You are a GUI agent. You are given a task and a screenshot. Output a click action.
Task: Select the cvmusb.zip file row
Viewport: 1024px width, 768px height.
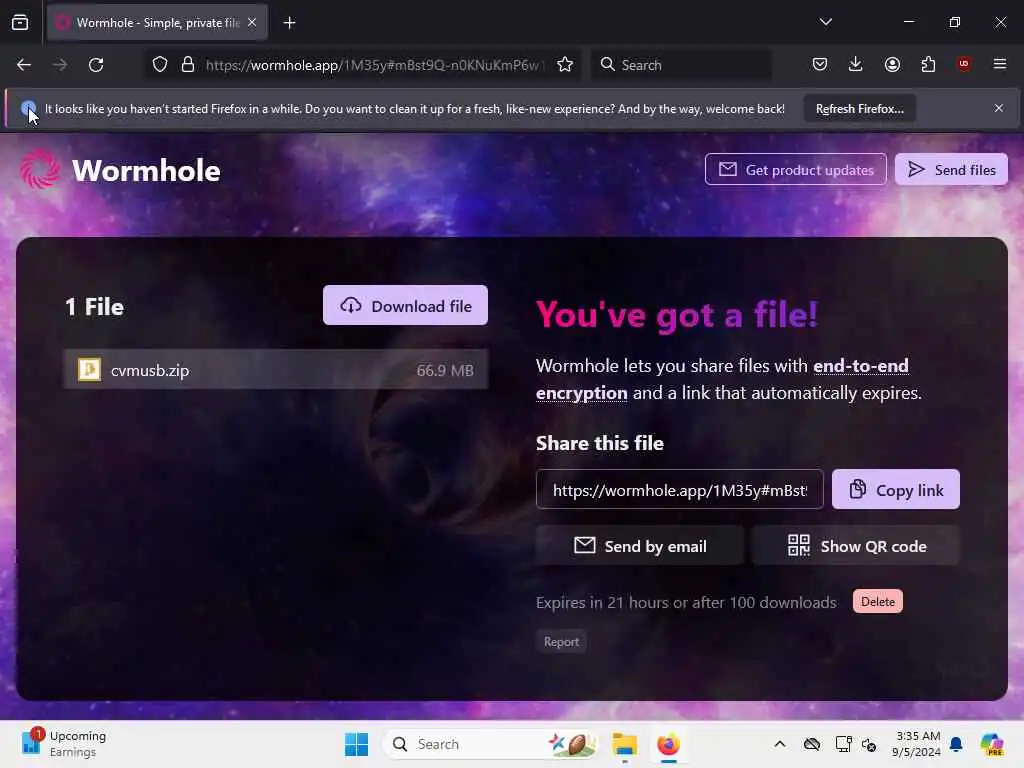(275, 370)
